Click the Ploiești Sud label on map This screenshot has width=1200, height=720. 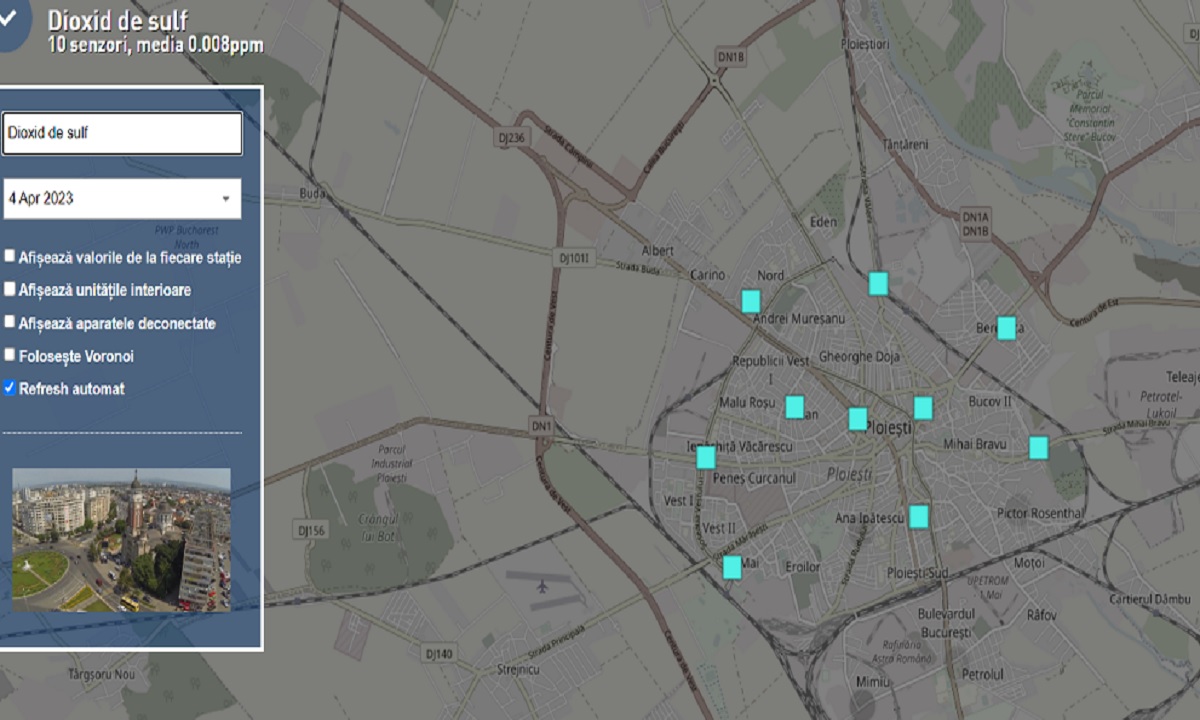pyautogui.click(x=918, y=572)
